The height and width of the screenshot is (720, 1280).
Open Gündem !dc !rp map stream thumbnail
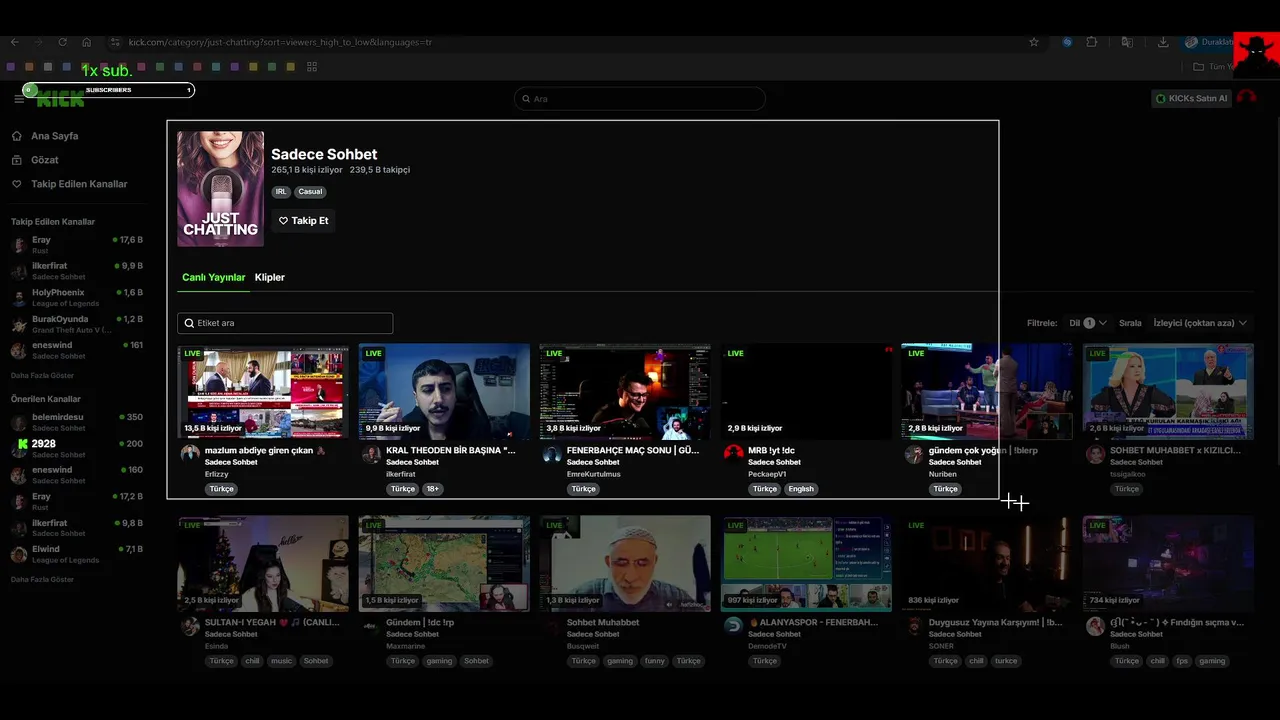pos(444,563)
